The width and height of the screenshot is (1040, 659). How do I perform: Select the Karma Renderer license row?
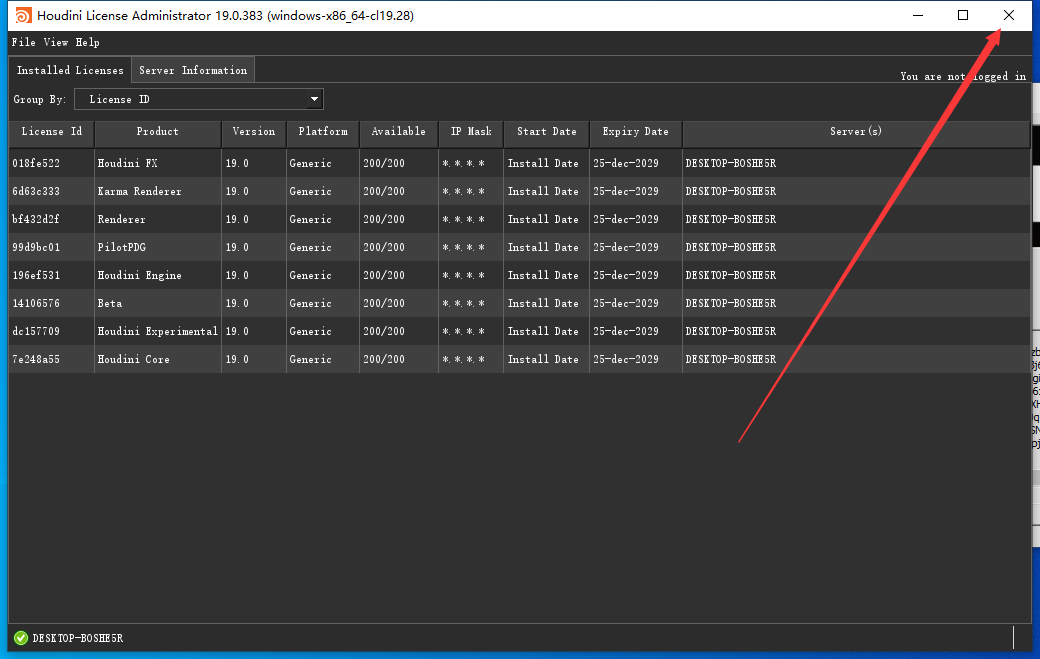(x=139, y=191)
